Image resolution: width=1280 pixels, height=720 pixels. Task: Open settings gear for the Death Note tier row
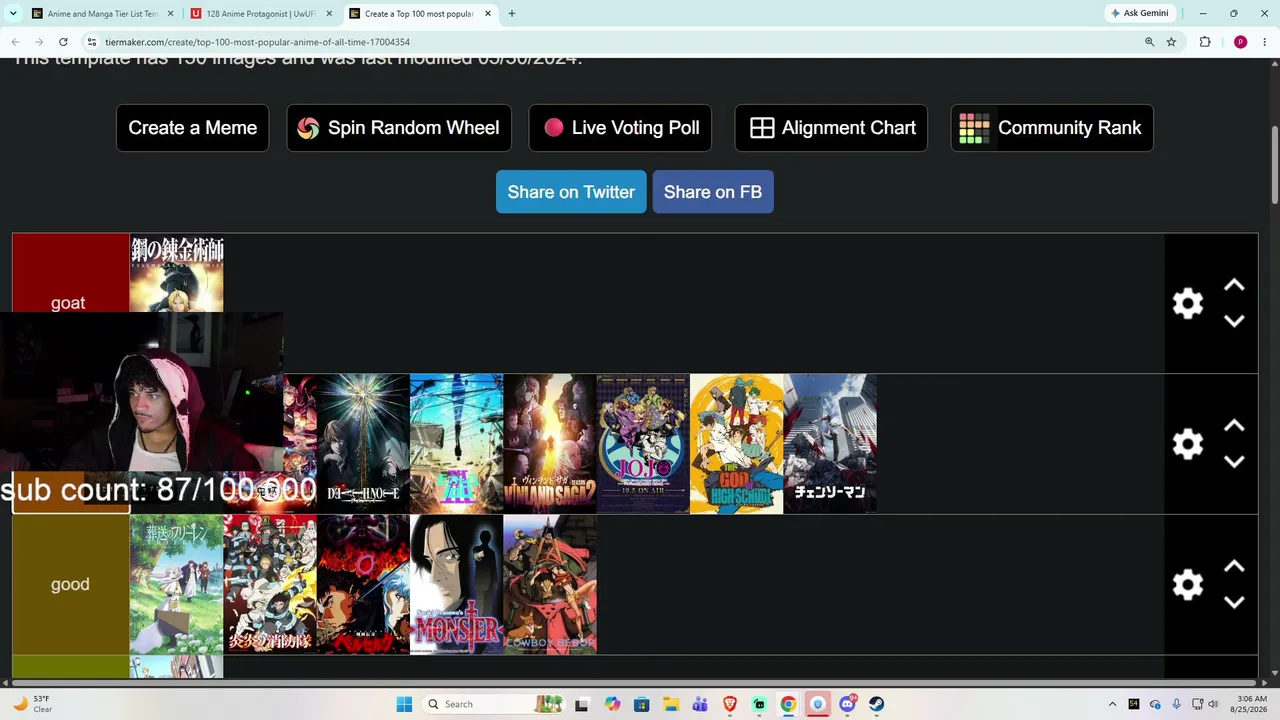click(x=1187, y=444)
